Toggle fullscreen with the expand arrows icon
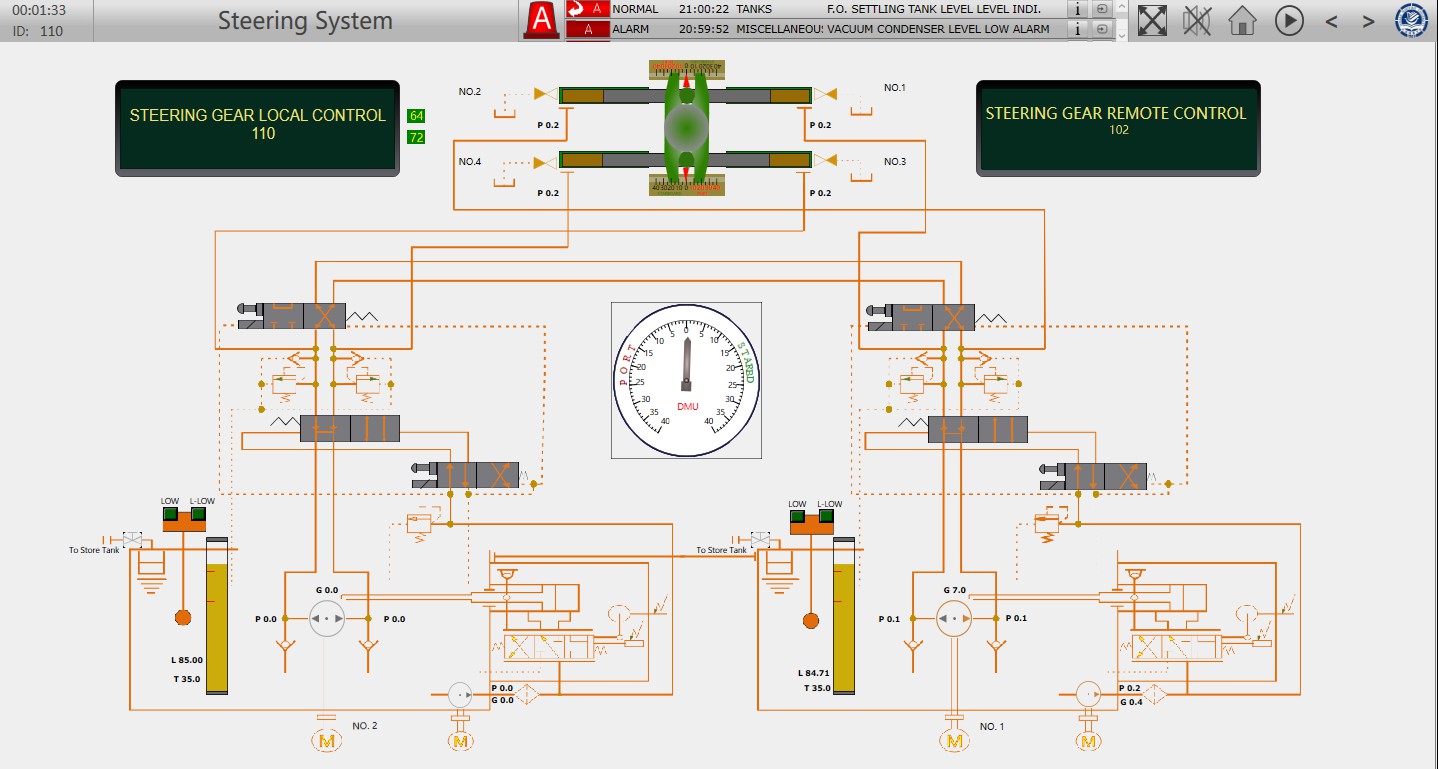This screenshot has width=1438, height=769. pyautogui.click(x=1152, y=20)
